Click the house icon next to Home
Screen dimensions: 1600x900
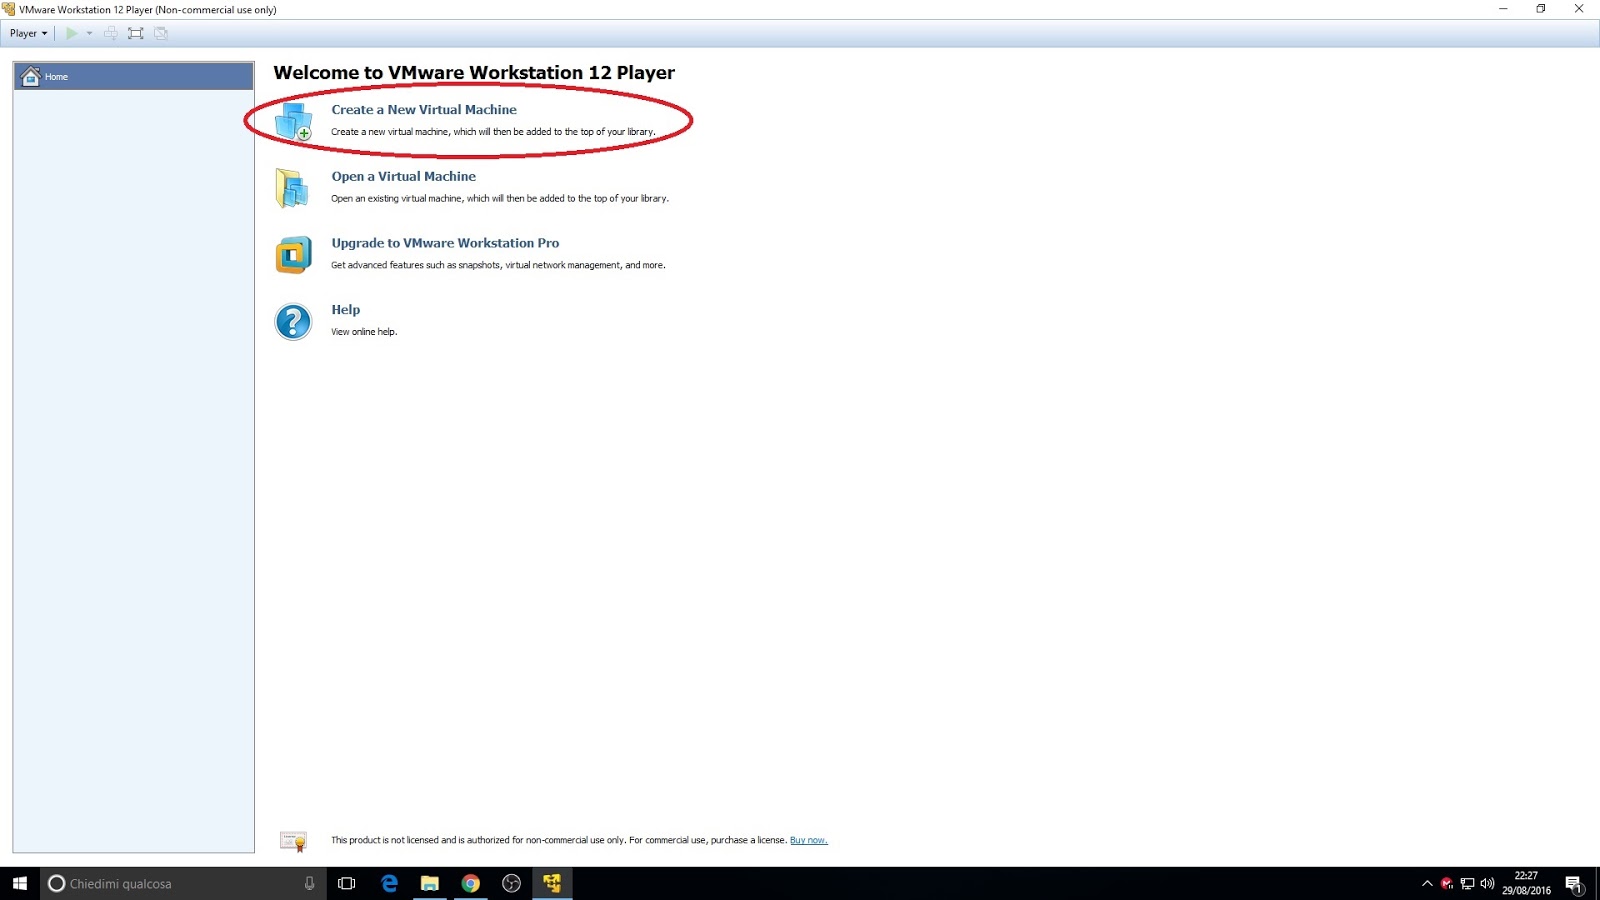click(30, 76)
